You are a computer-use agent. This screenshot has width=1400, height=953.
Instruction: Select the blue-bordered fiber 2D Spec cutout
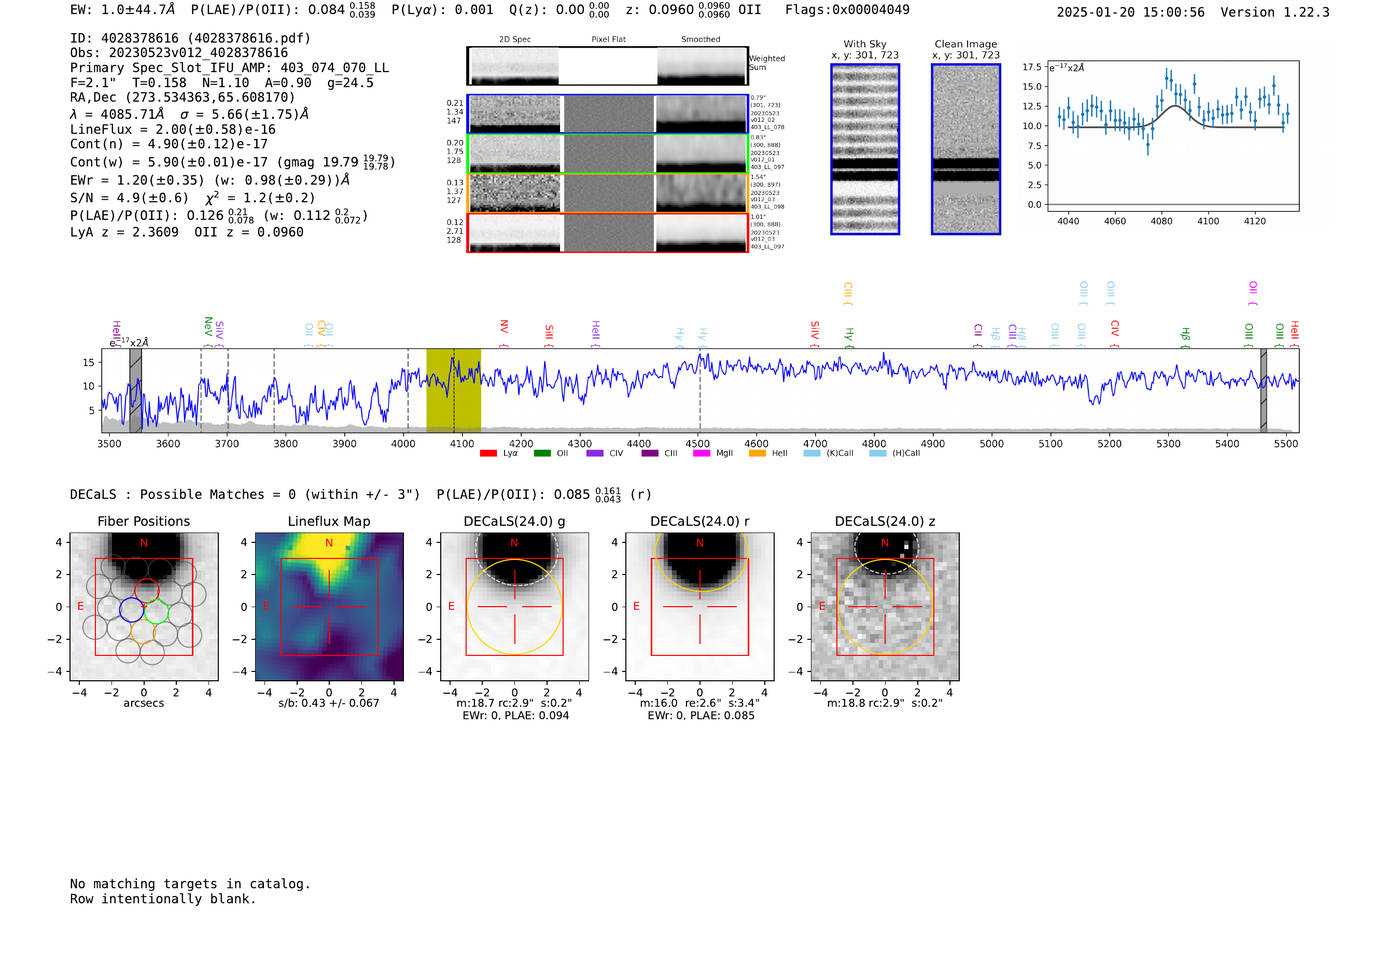(514, 114)
